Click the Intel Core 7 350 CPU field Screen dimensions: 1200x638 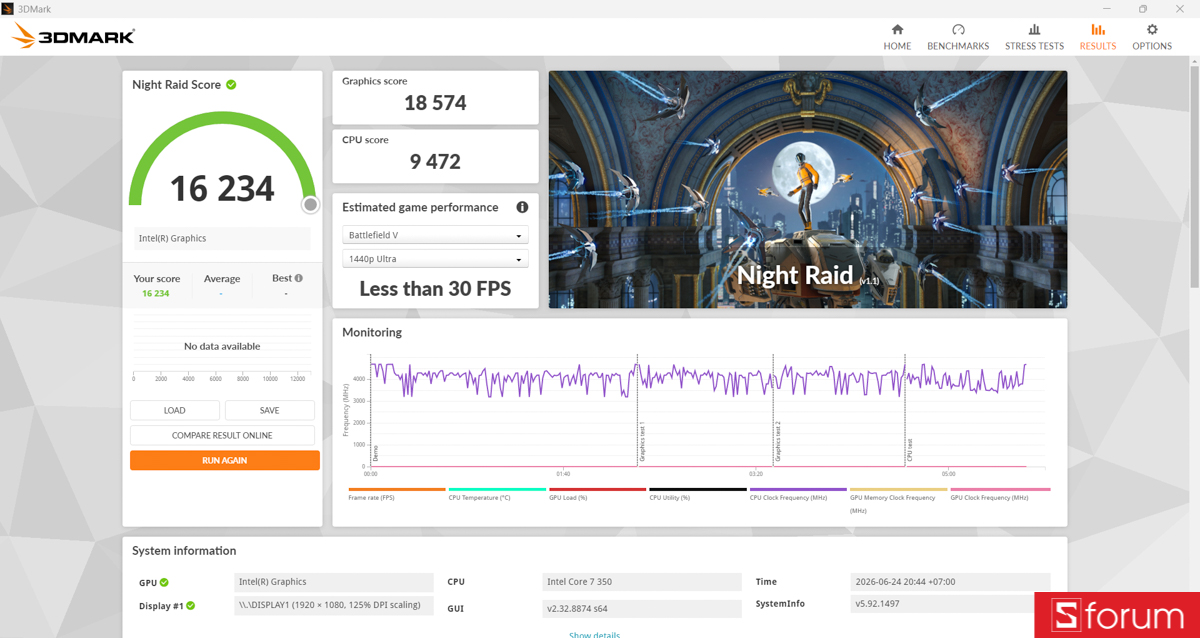pos(643,582)
